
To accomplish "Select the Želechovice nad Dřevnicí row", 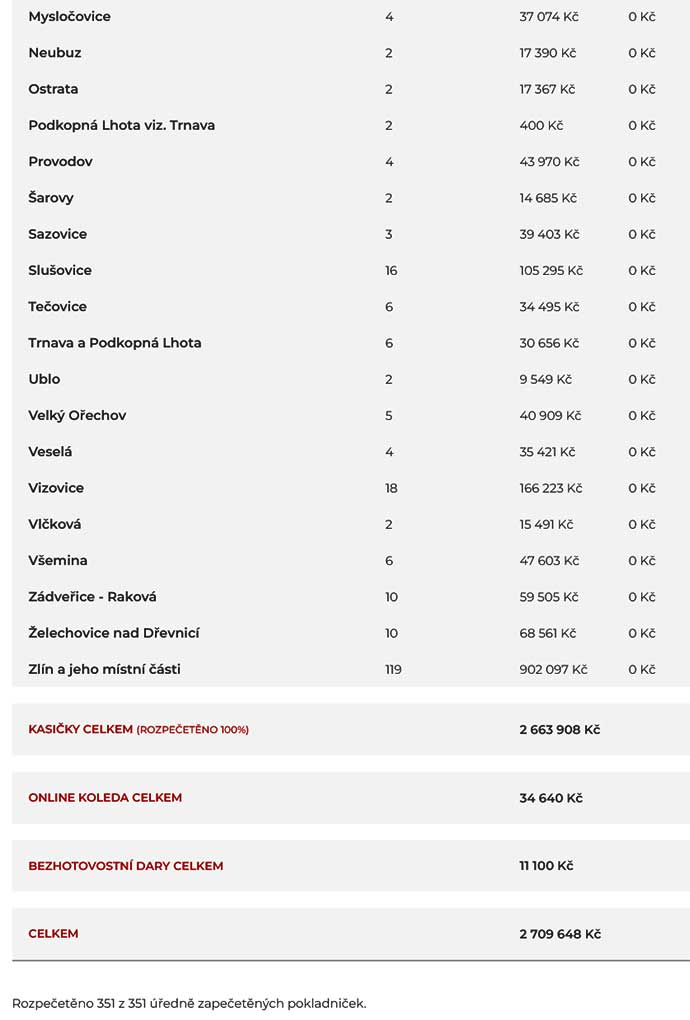I will coord(351,633).
